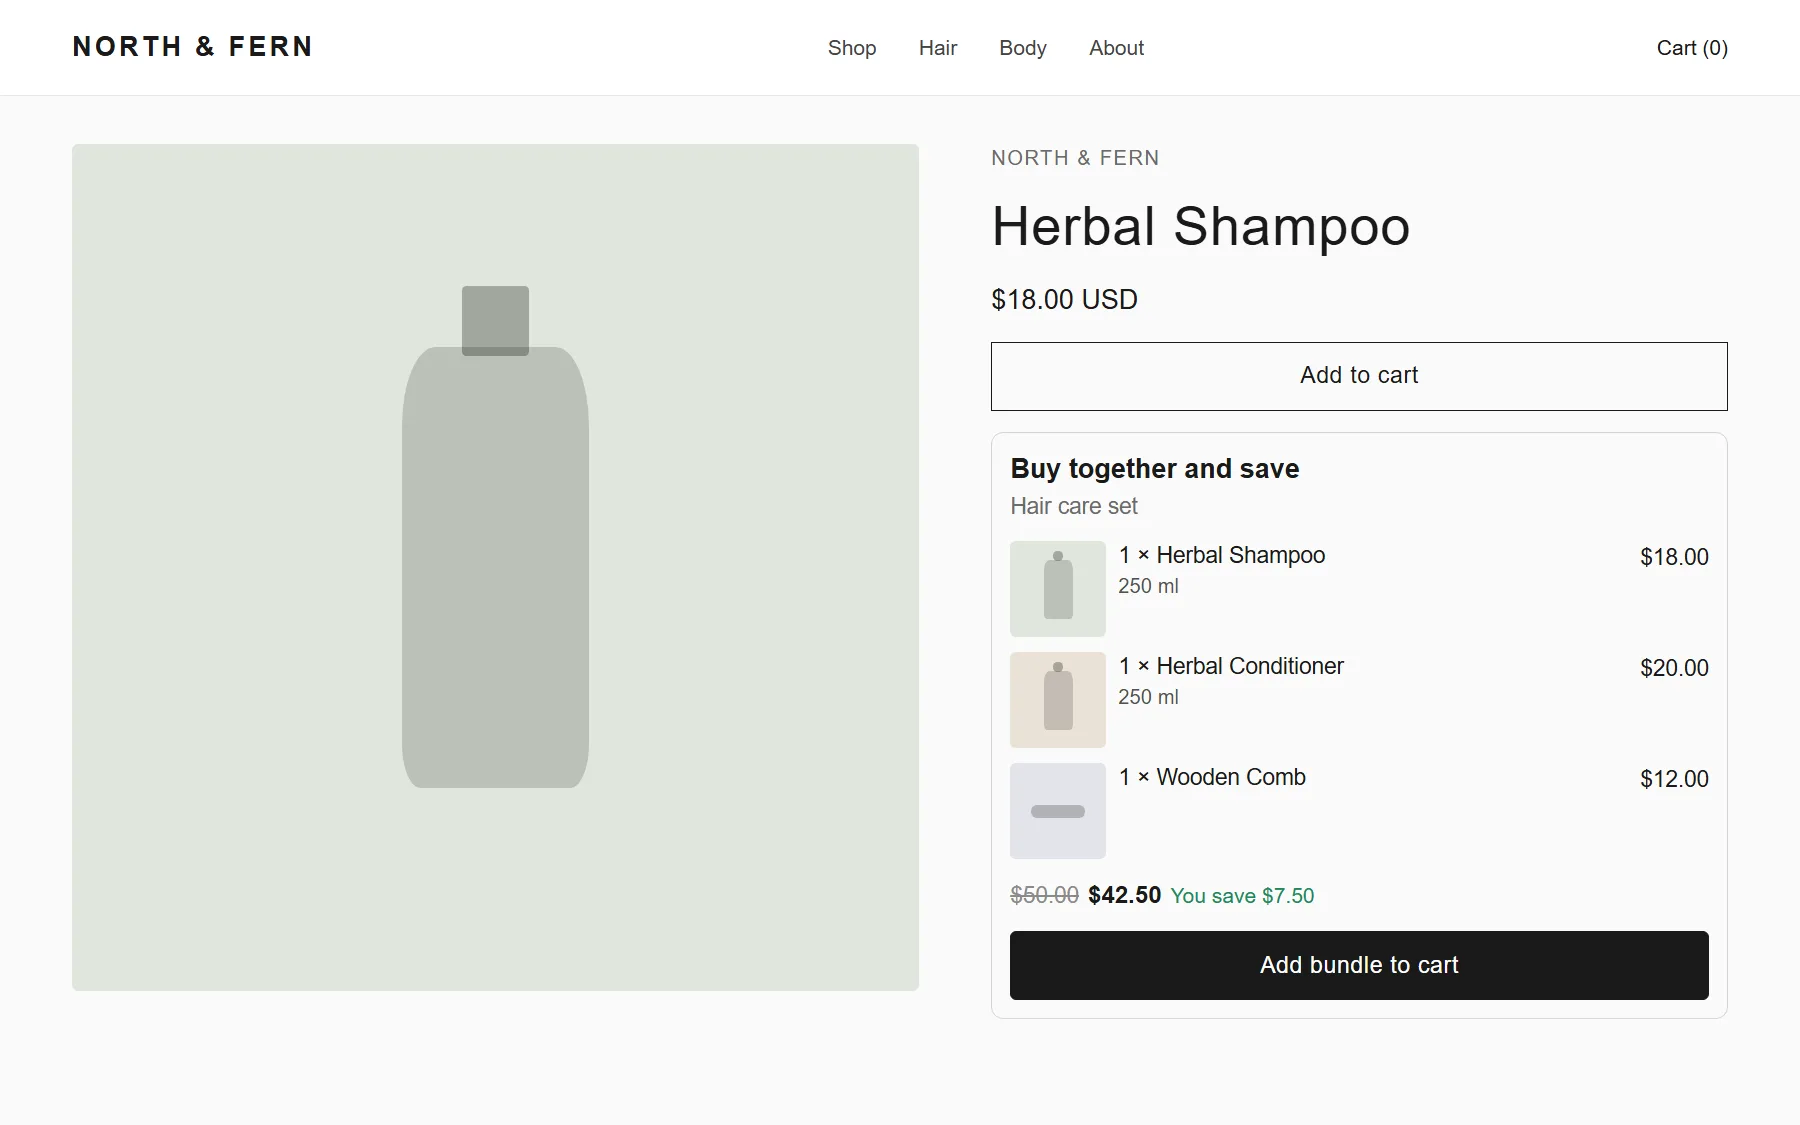Click the $42.50 bundle price
Image resolution: width=1800 pixels, height=1125 pixels.
pos(1124,895)
